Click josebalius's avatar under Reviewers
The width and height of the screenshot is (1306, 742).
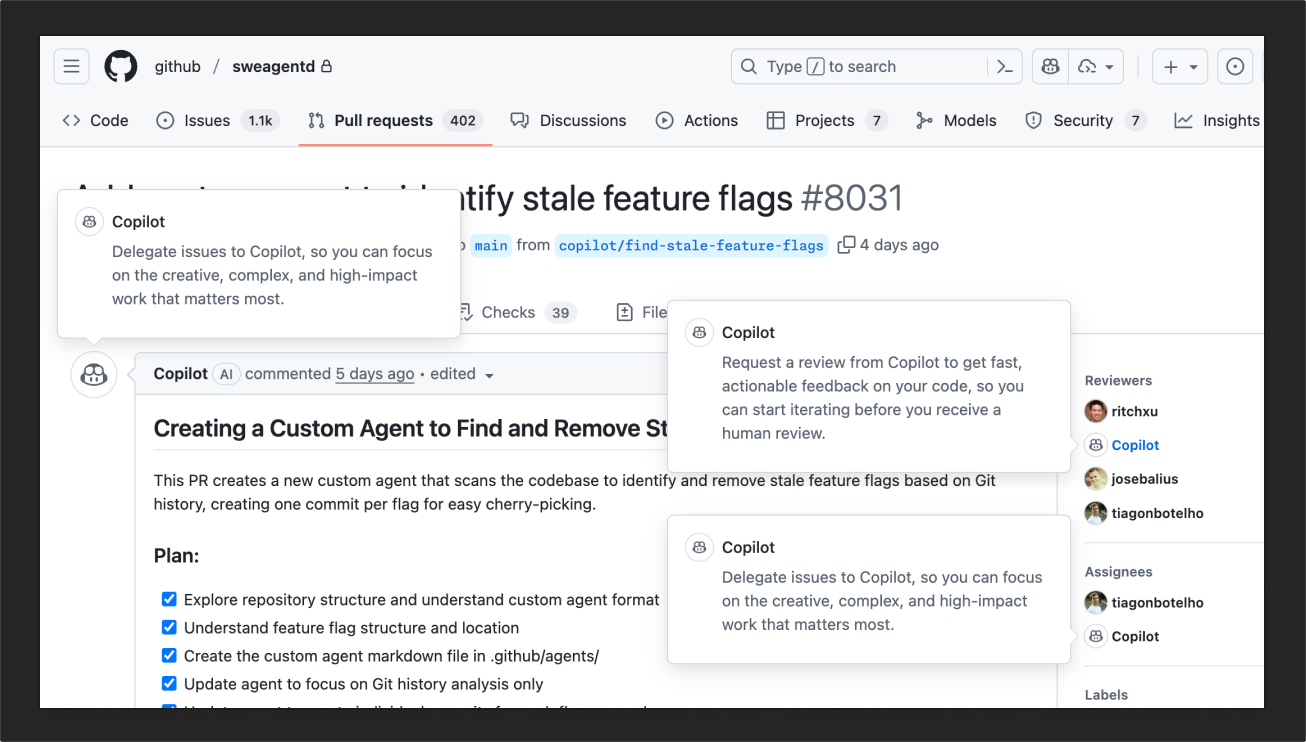pos(1096,479)
